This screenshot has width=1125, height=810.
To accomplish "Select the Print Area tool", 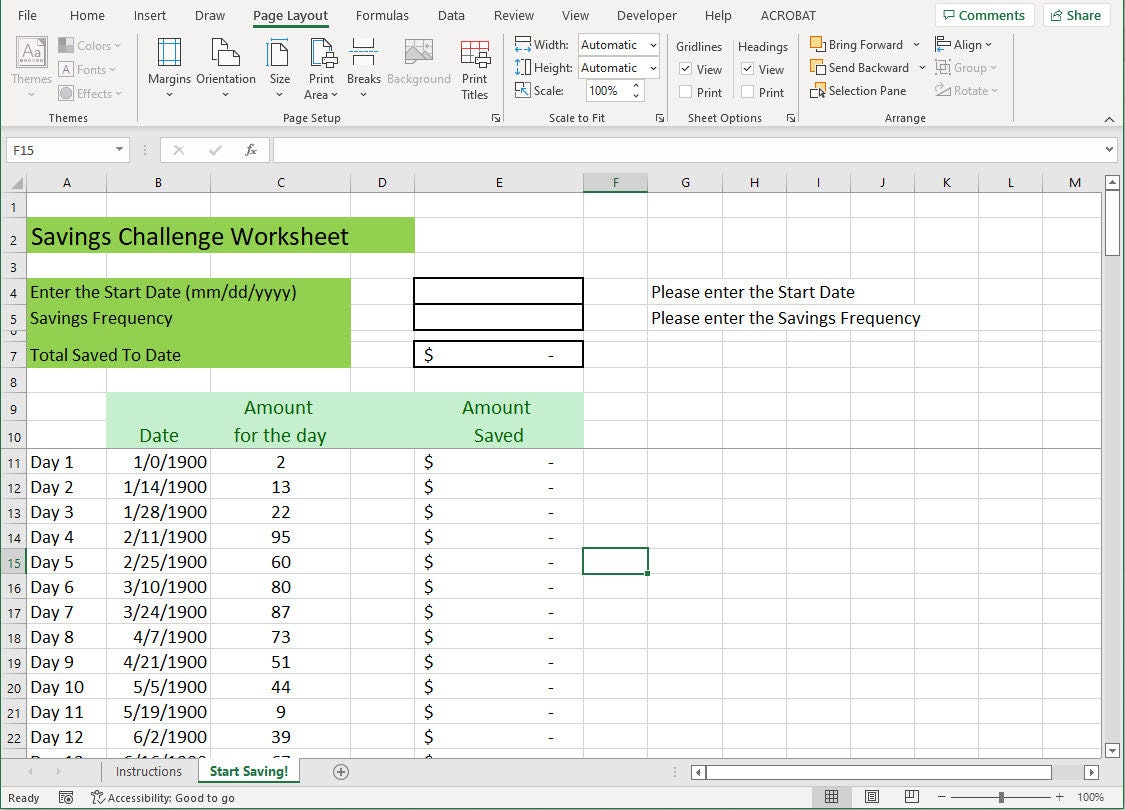I will (x=321, y=66).
